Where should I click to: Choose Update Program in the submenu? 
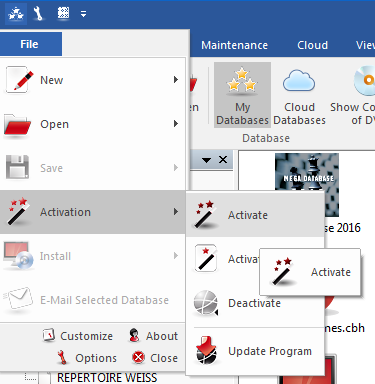coord(255,351)
